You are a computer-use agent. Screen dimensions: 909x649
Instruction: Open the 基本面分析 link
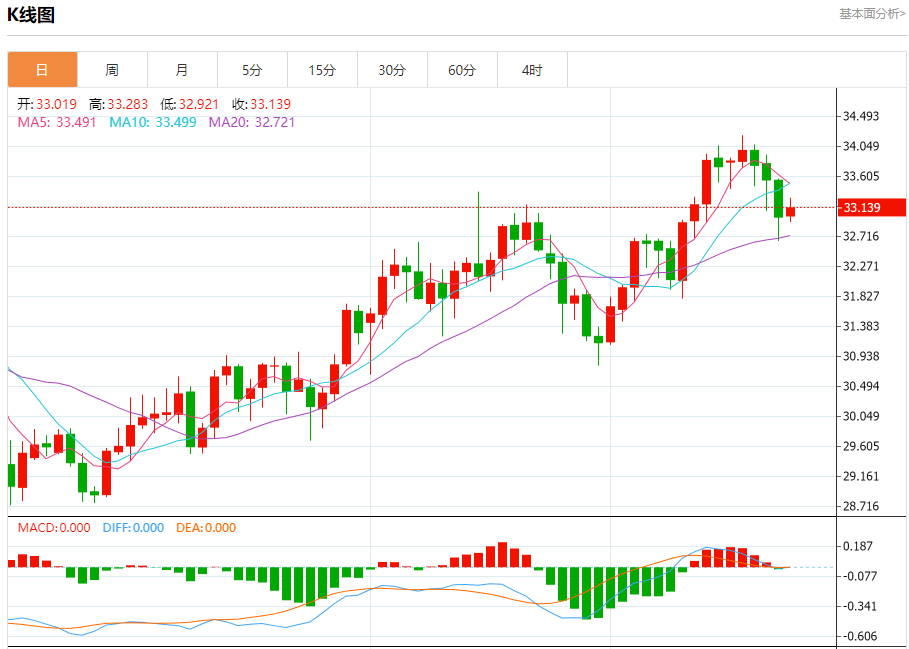(x=872, y=14)
